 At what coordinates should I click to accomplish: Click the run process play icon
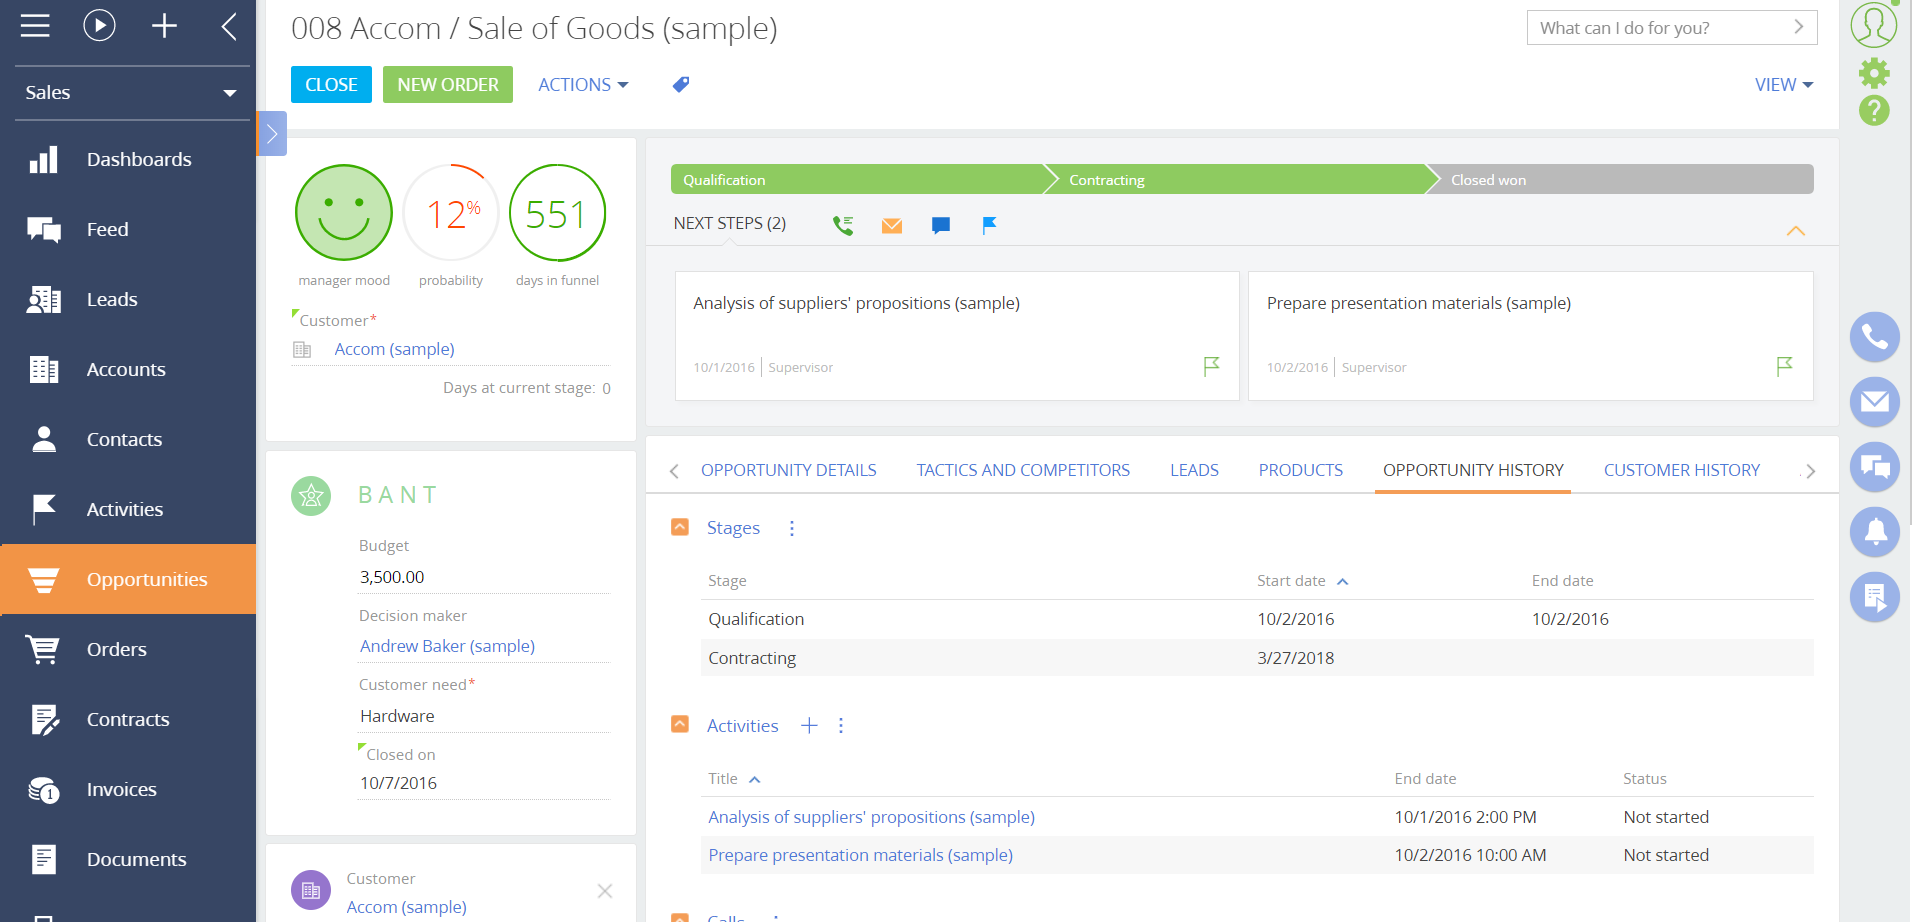pyautogui.click(x=99, y=25)
